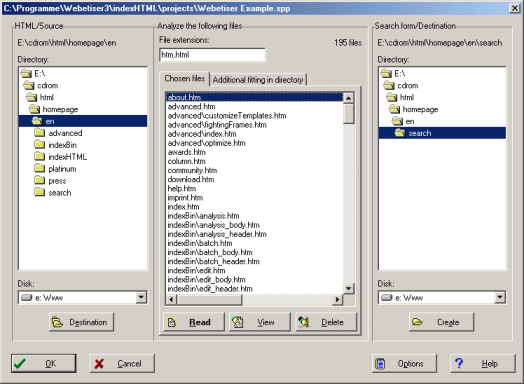This screenshot has width=524, height=384.
Task: Select indexHTML folder in source tree
Action: click(x=60, y=157)
